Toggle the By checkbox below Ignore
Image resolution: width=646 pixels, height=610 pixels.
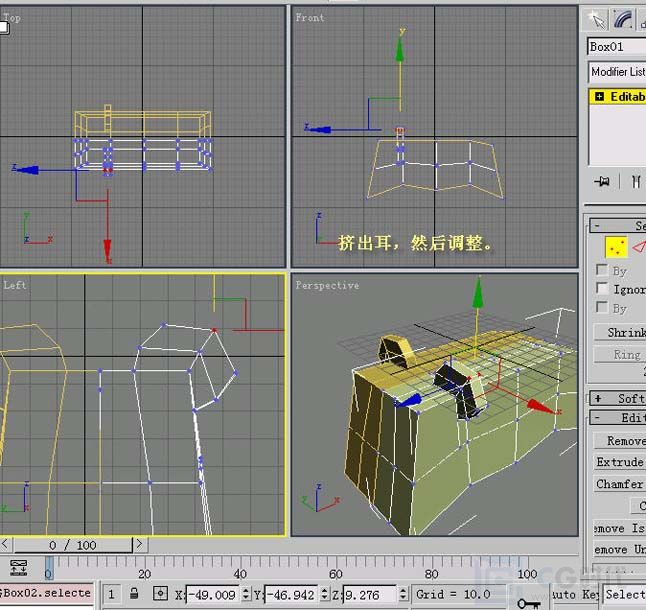click(602, 307)
